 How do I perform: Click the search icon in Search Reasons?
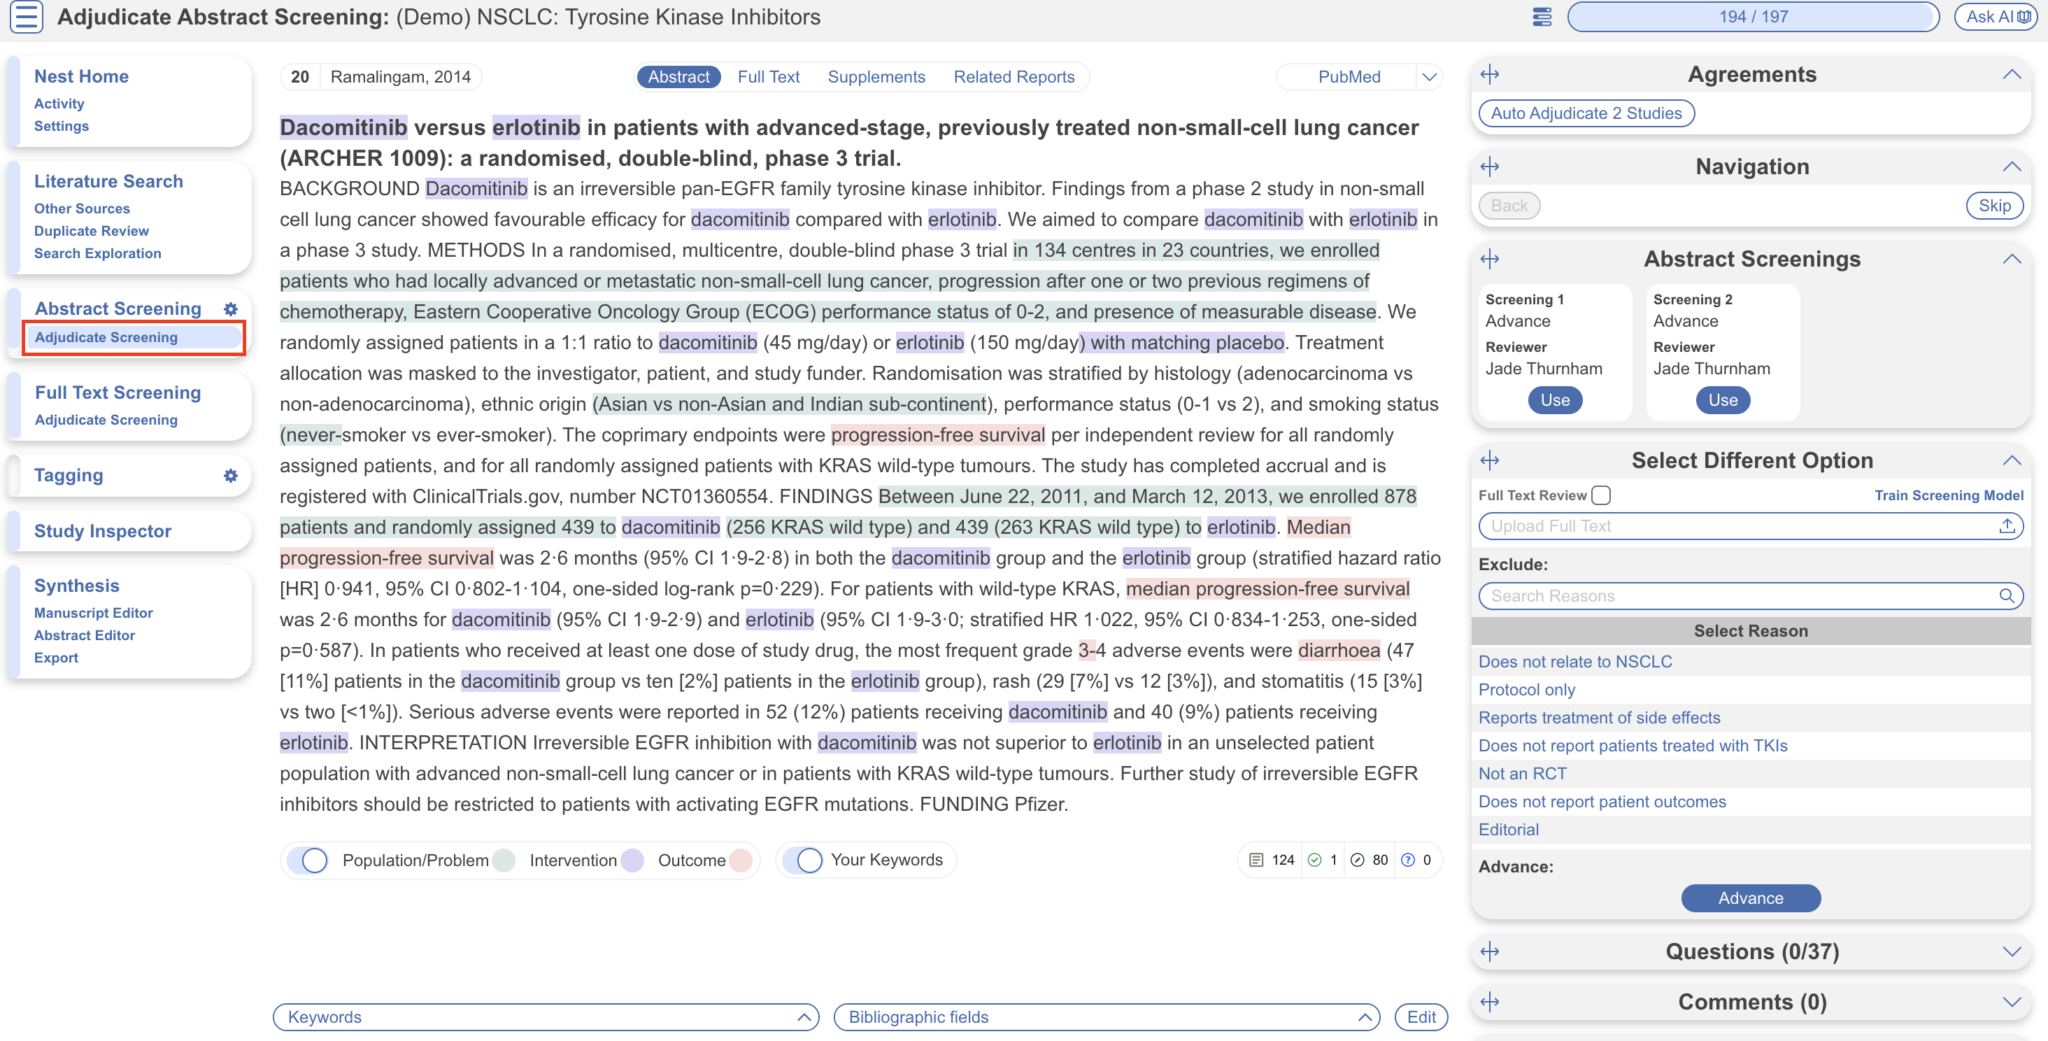2009,596
